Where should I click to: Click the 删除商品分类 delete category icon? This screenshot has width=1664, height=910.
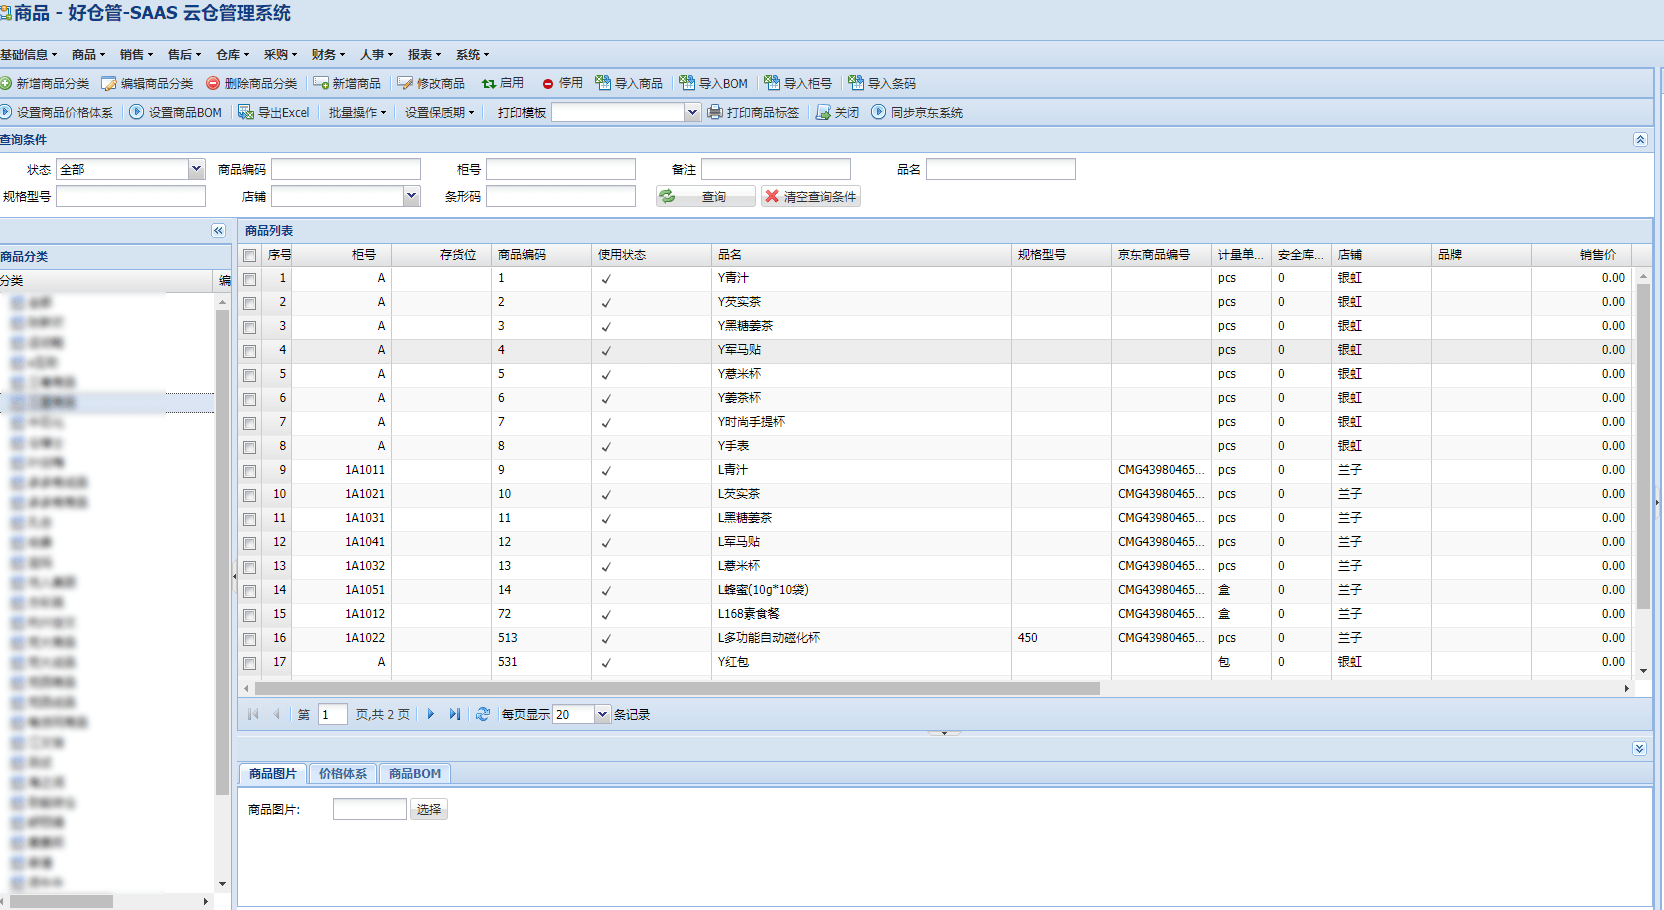click(213, 84)
